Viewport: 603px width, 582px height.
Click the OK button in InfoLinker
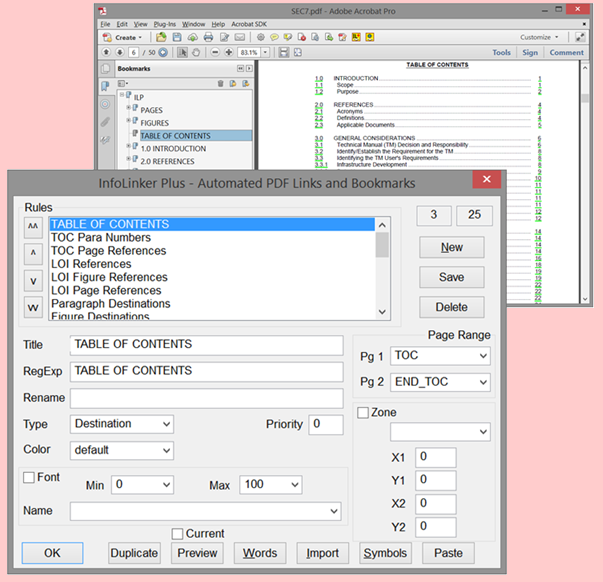click(x=52, y=553)
